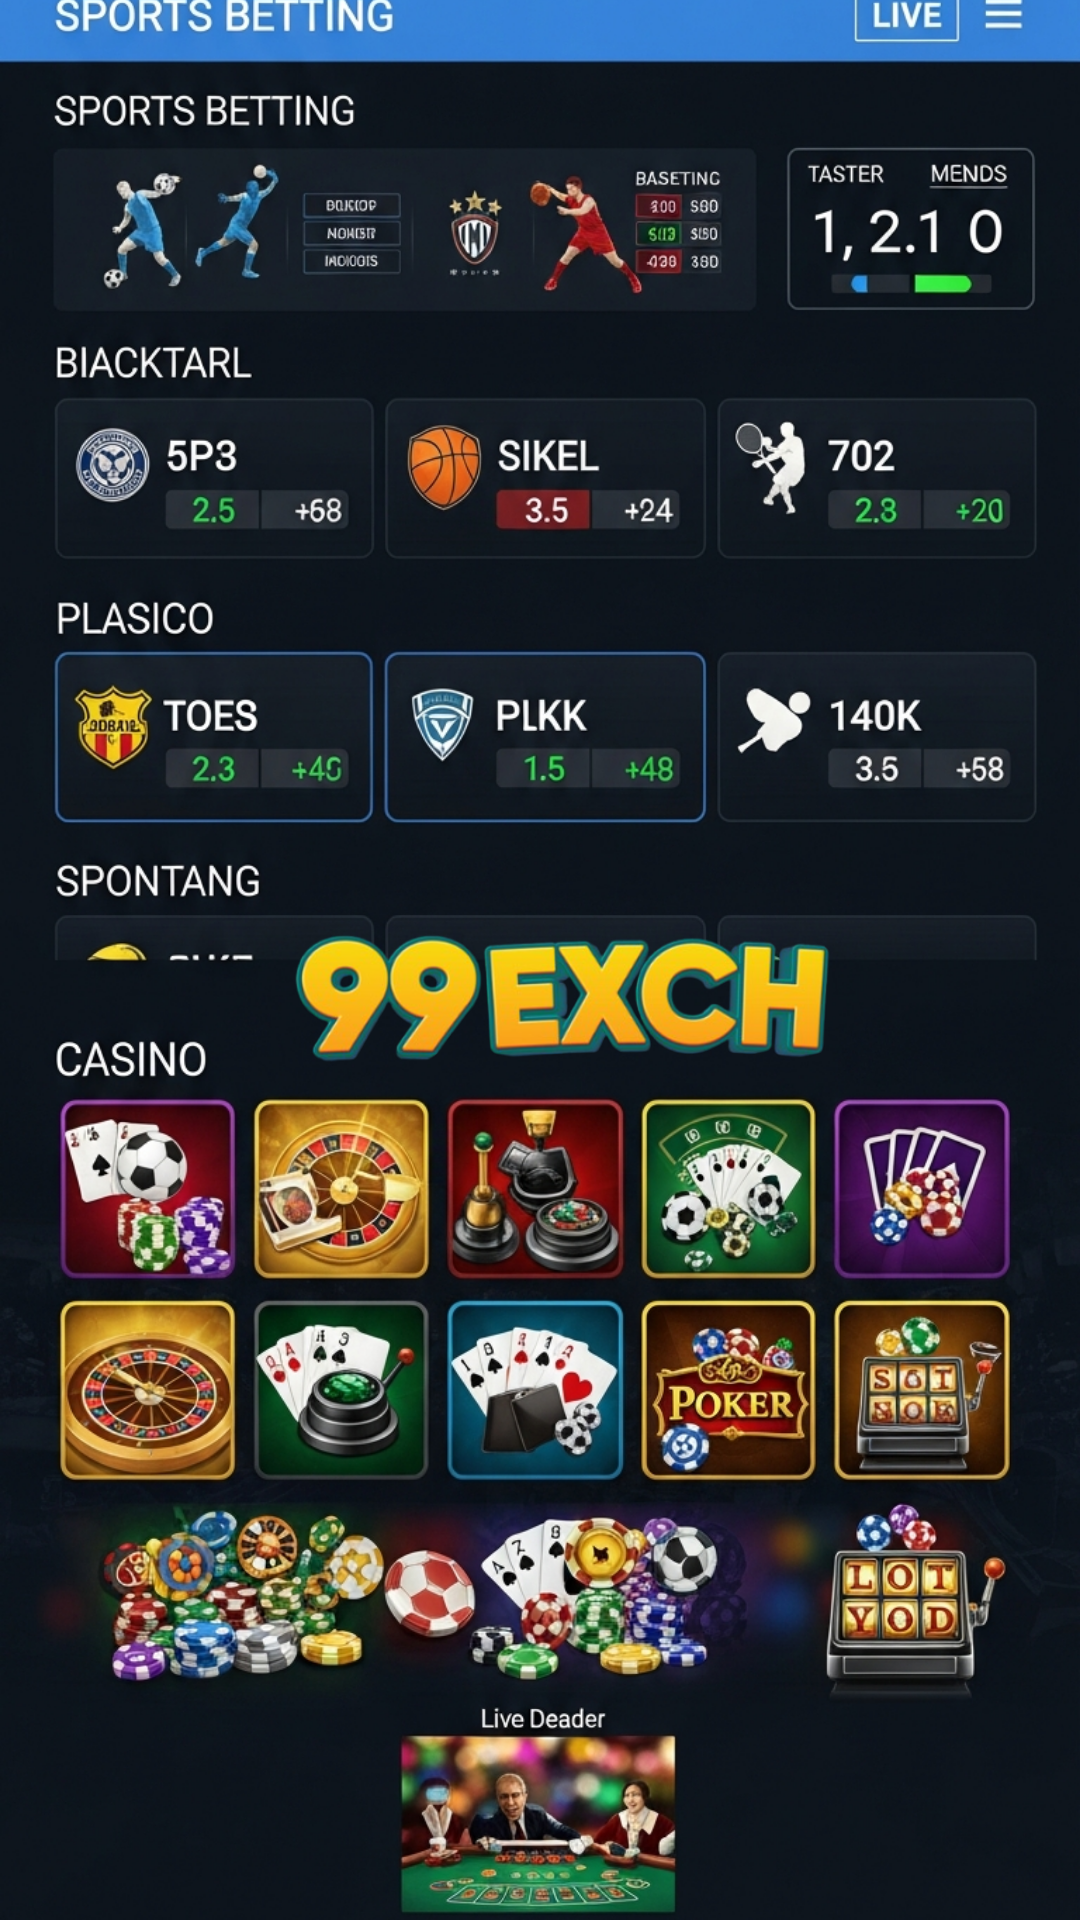
Task: Select the blue tile with aces game
Action: pos(535,1390)
